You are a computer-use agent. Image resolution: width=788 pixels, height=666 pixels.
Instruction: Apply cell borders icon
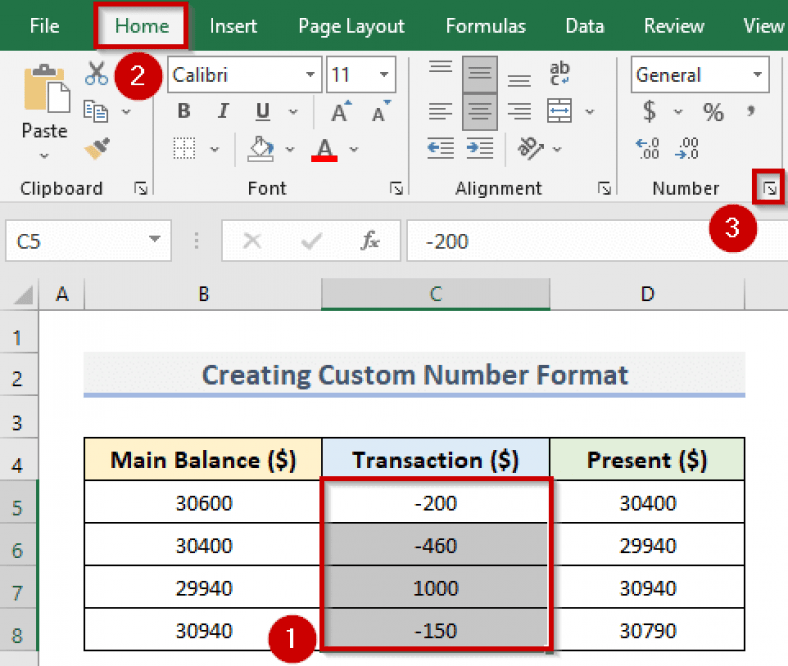tap(184, 149)
